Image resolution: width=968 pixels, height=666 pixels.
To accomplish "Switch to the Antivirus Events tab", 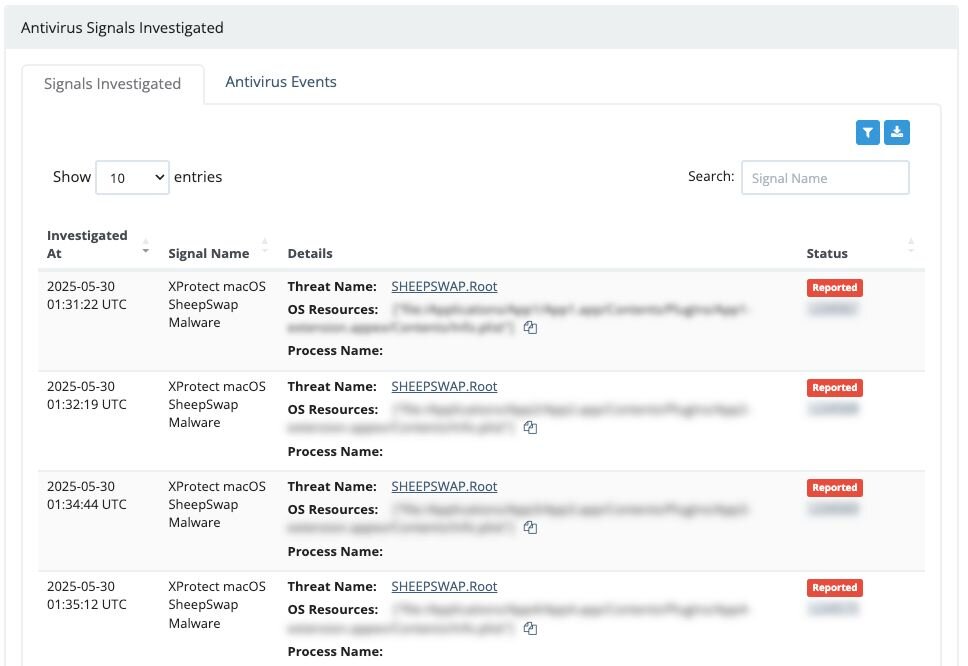I will pos(281,82).
